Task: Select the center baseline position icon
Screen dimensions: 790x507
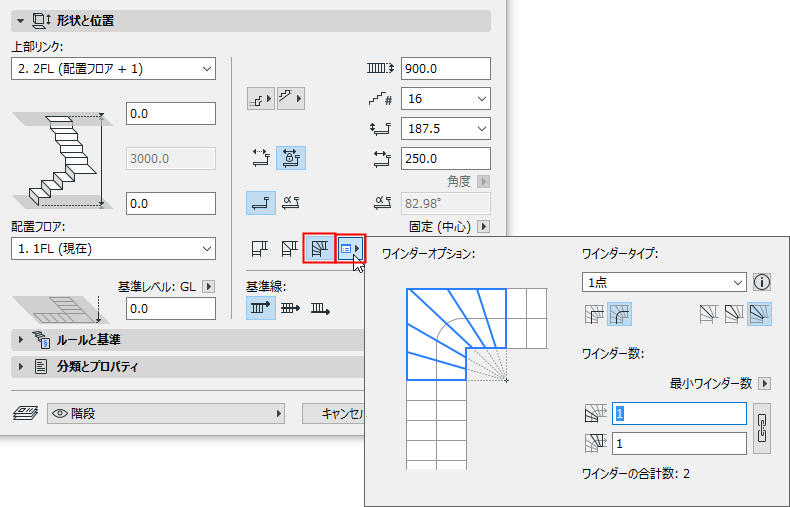Action: coord(291,308)
